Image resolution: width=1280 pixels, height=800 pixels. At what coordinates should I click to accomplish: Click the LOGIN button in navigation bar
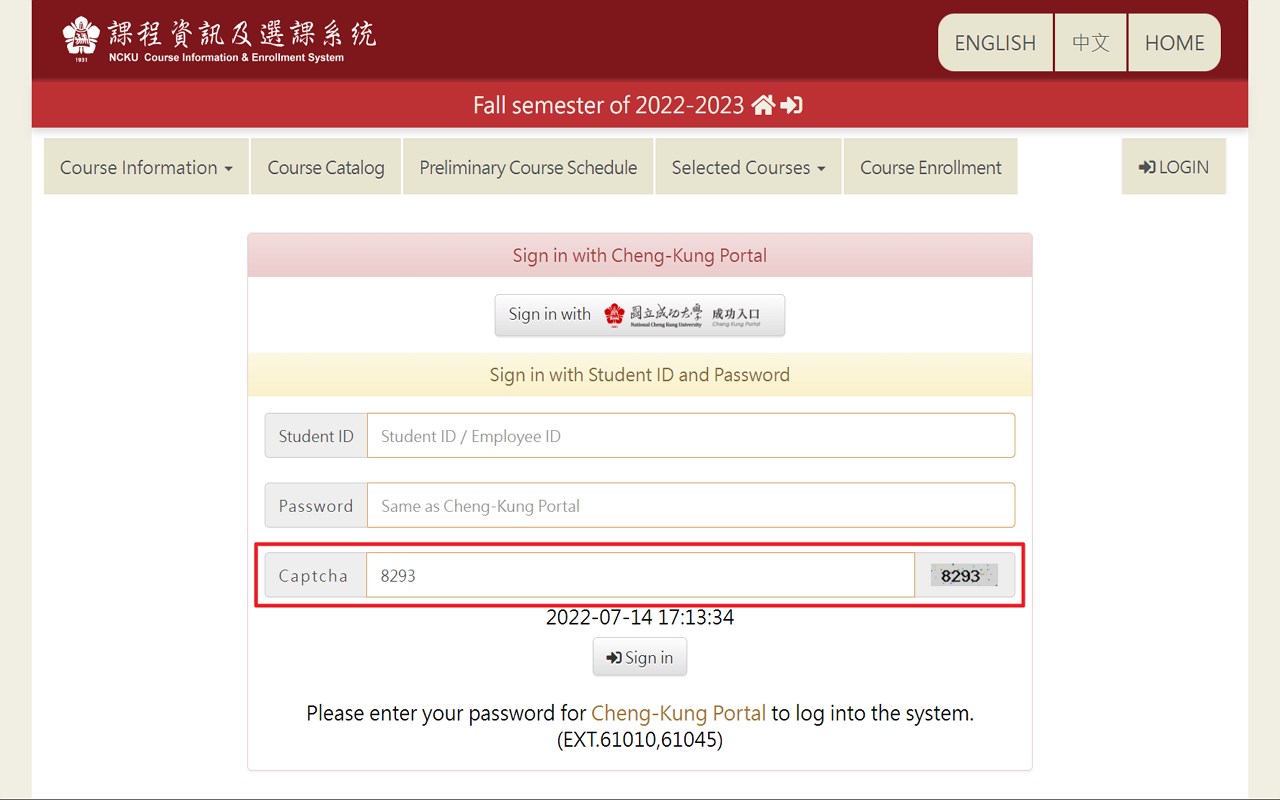(x=1174, y=167)
